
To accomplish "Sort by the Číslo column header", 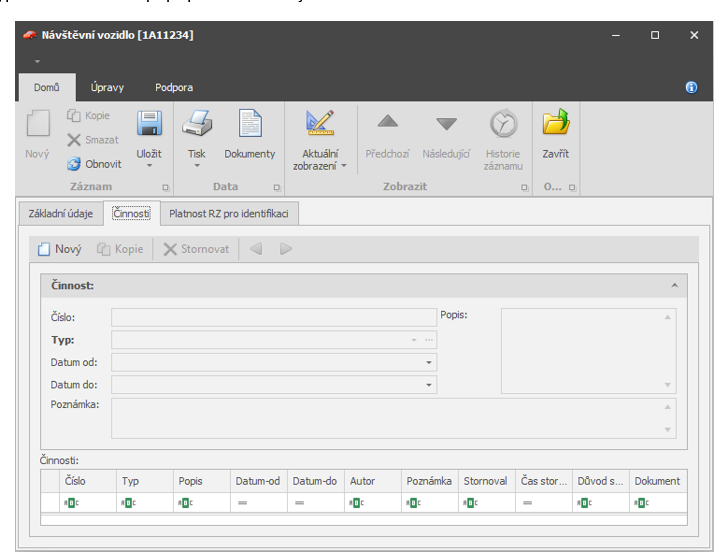I will (x=88, y=481).
